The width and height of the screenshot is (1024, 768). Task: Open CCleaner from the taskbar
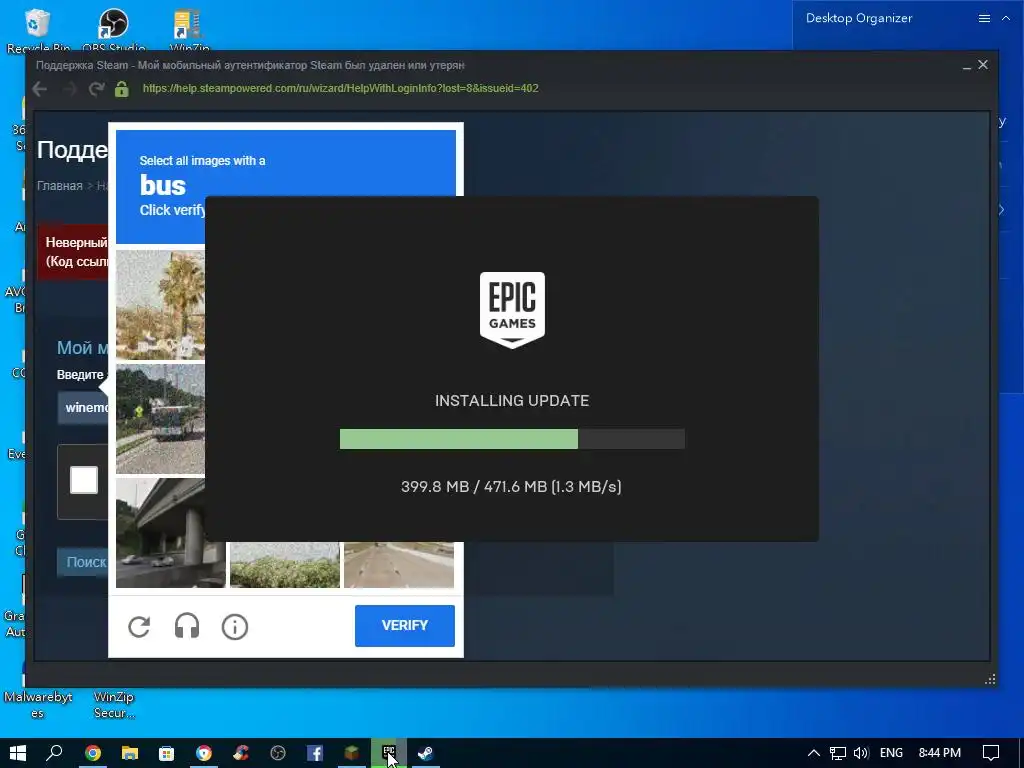point(241,753)
